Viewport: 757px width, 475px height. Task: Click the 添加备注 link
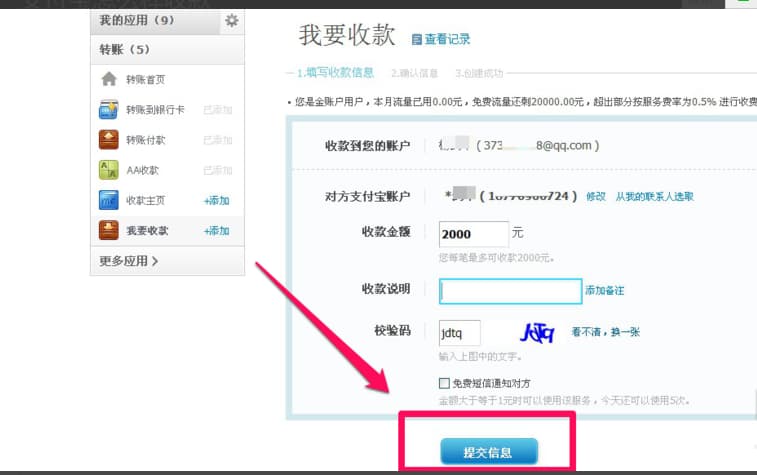coord(605,291)
